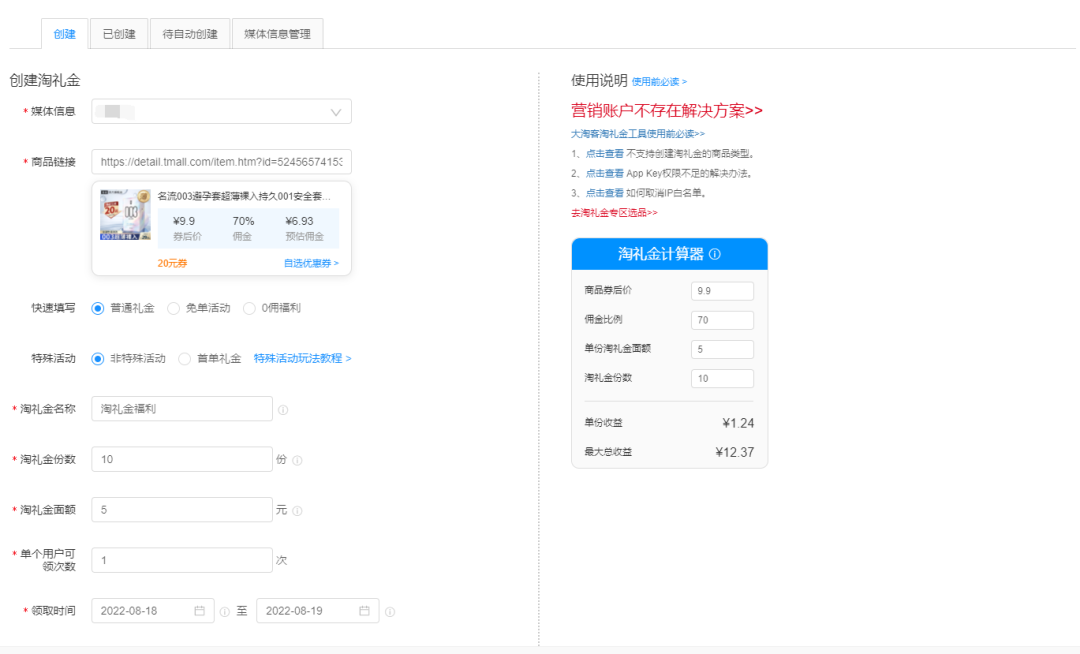This screenshot has width=1080, height=654.
Task: Click info icon next to 淘礼金计算器 title
Action: (x=715, y=254)
